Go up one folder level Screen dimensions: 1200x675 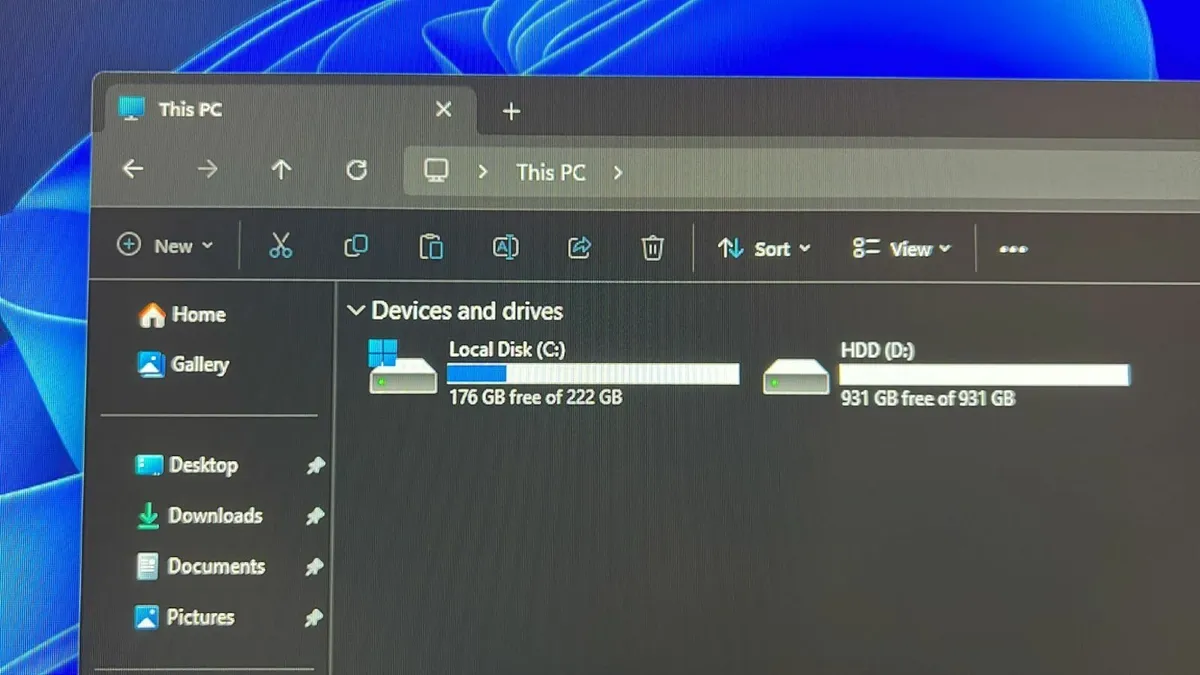pyautogui.click(x=281, y=170)
